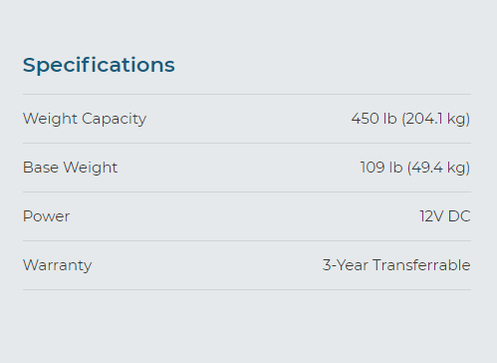Screen dimensions: 497x363
Task: Select the Power row label
Action: [46, 216]
